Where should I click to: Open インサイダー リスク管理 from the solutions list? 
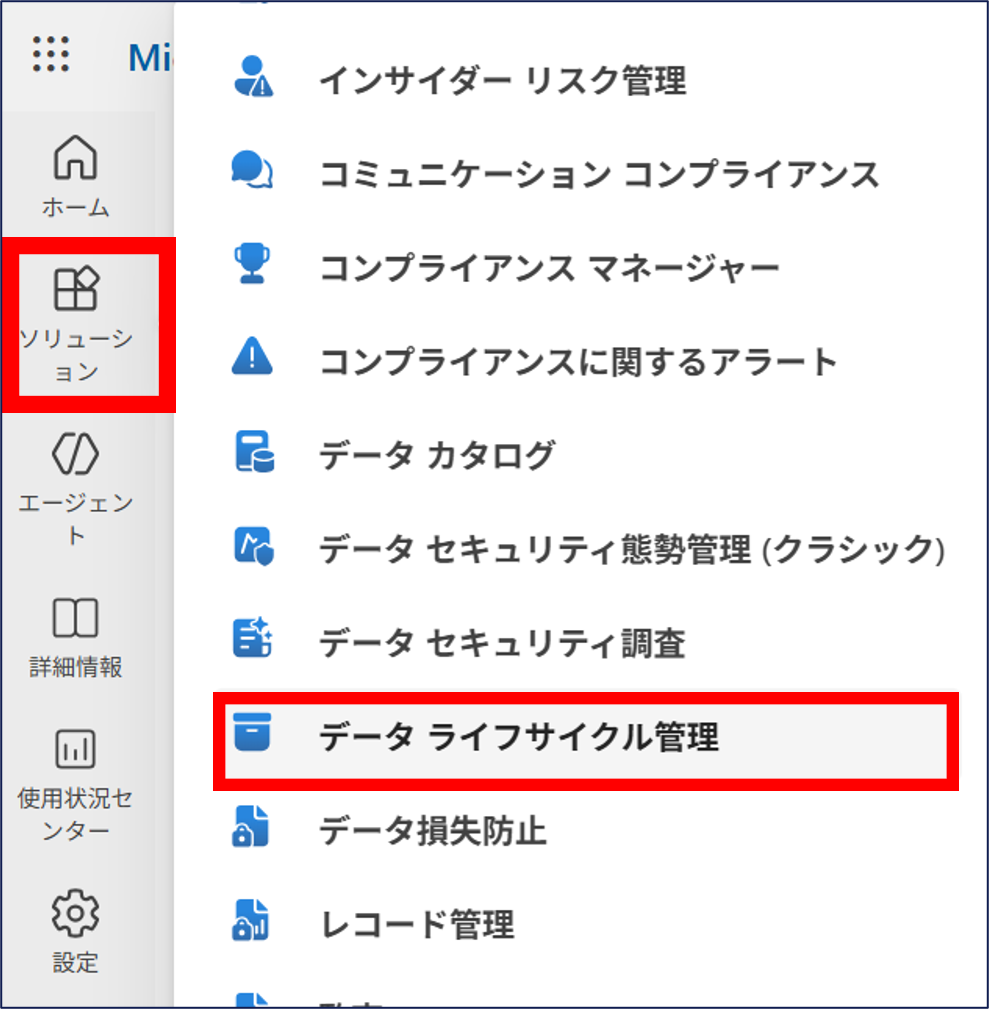(x=504, y=81)
